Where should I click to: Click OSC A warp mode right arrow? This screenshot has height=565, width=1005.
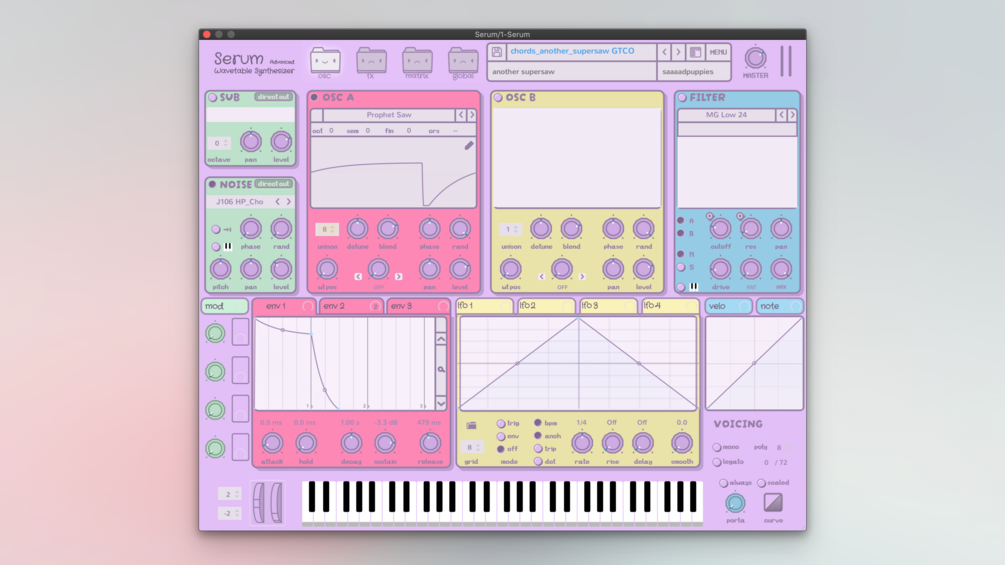click(x=399, y=277)
